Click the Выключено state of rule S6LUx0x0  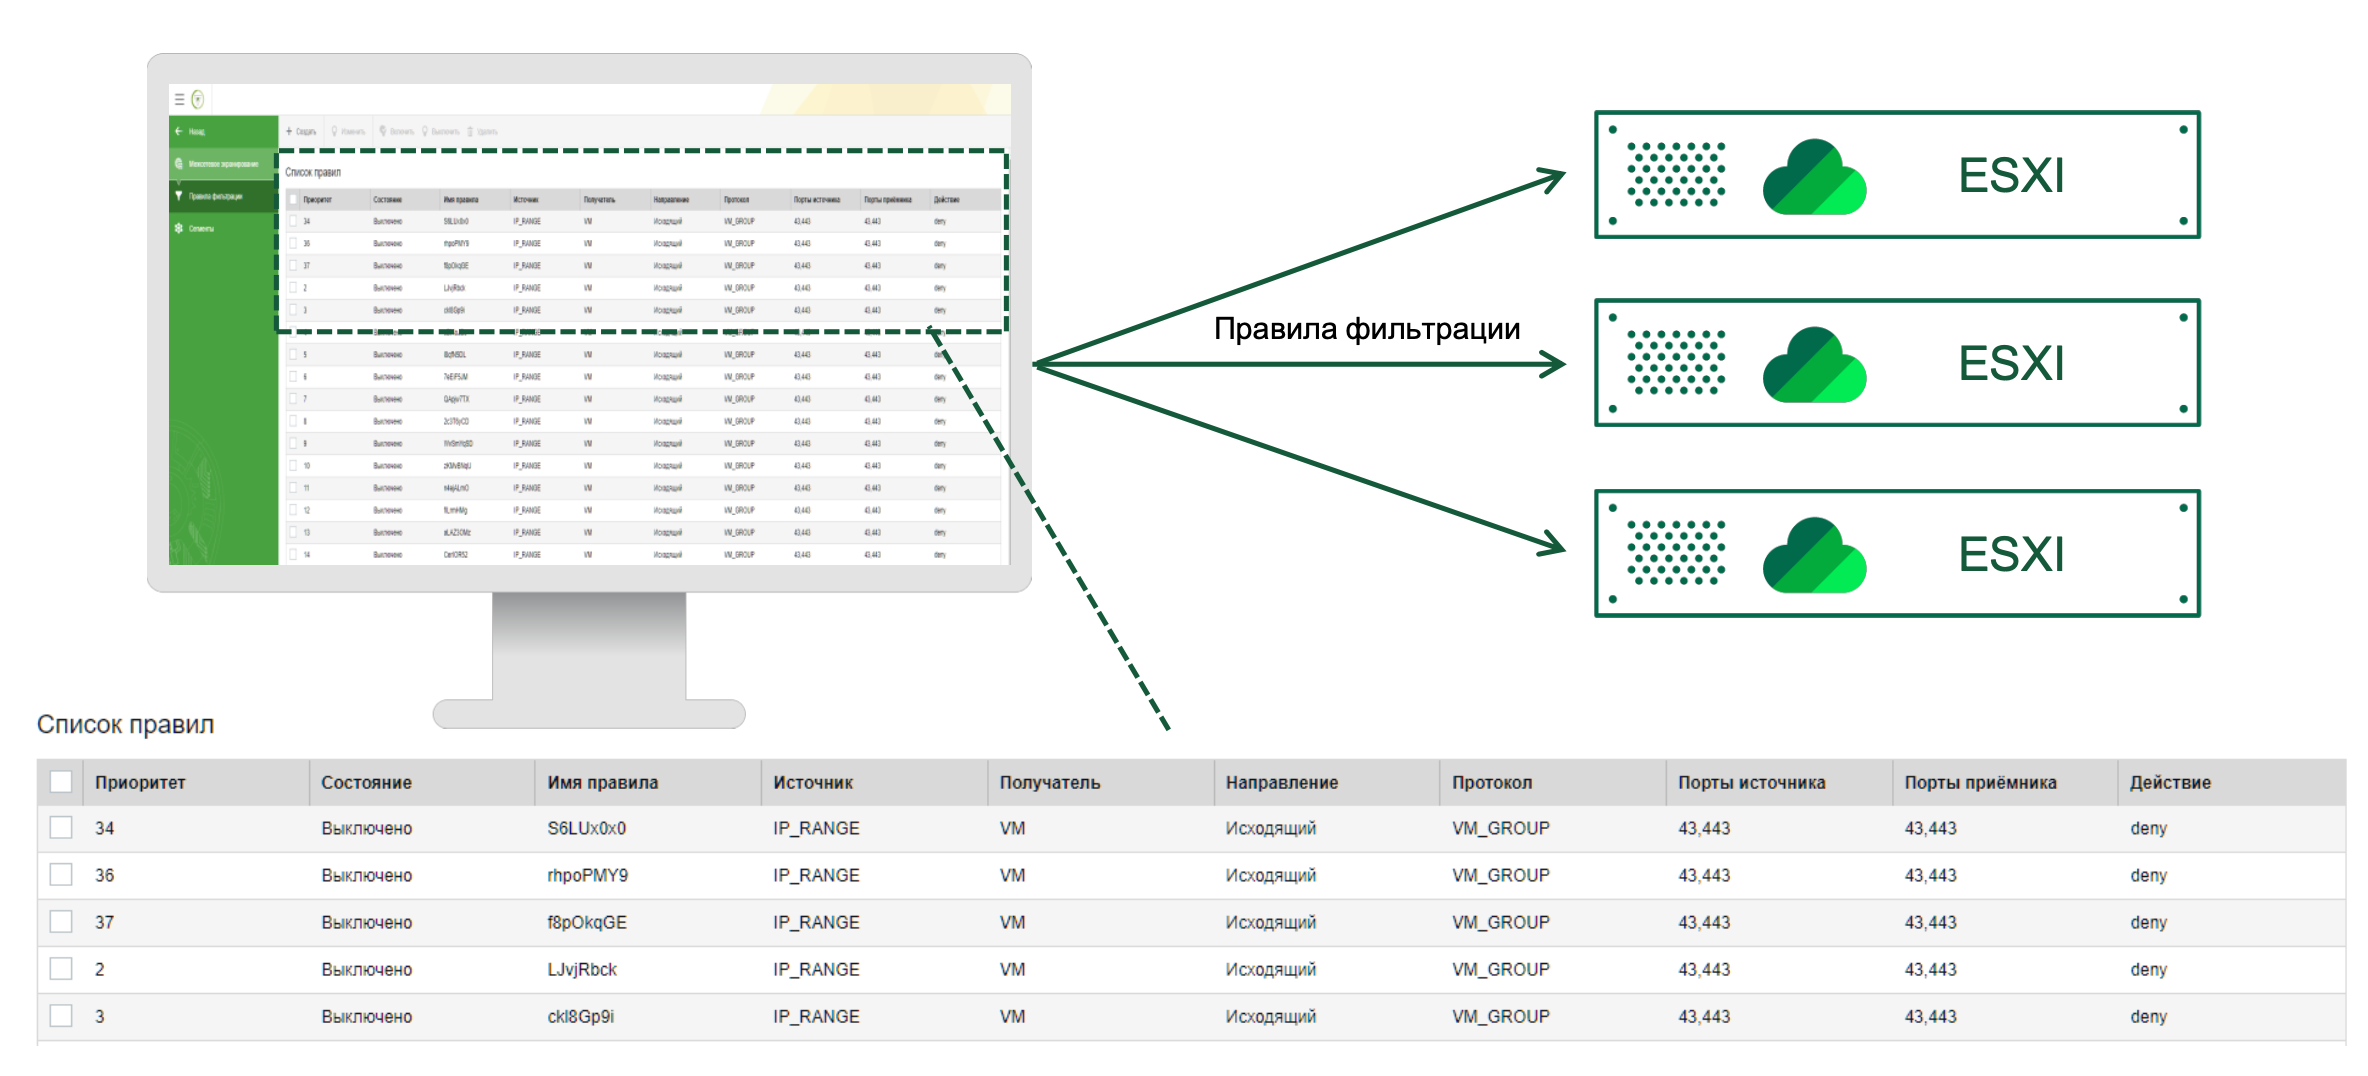point(366,828)
